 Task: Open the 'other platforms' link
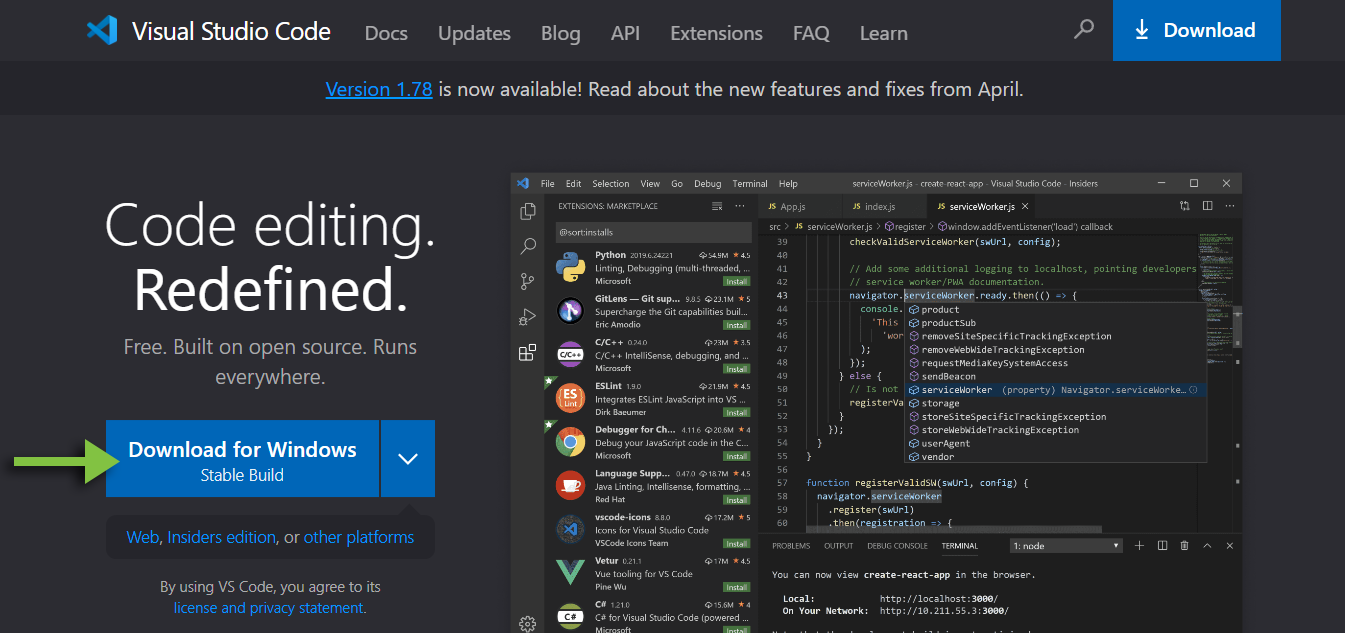359,537
